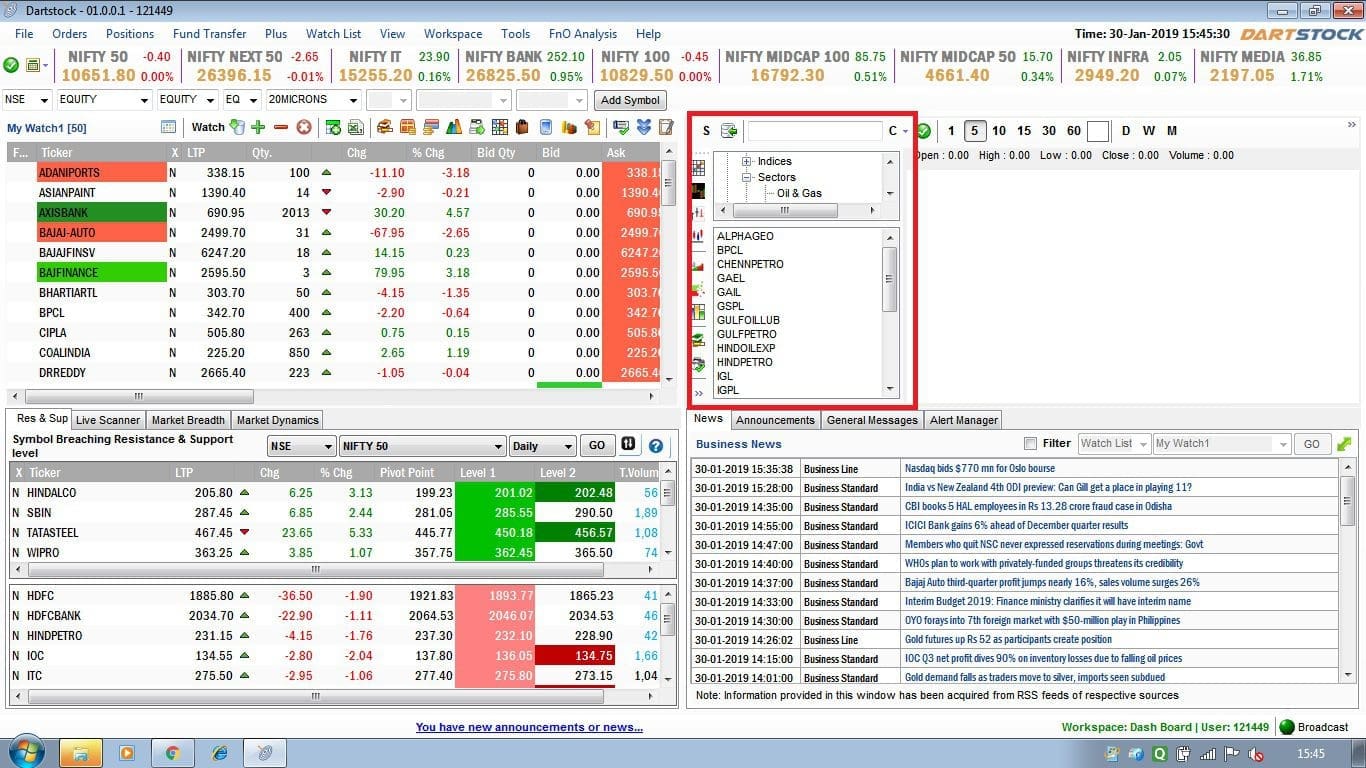Click the blue double down-arrow icon
1366x768 pixels.
(x=644, y=127)
